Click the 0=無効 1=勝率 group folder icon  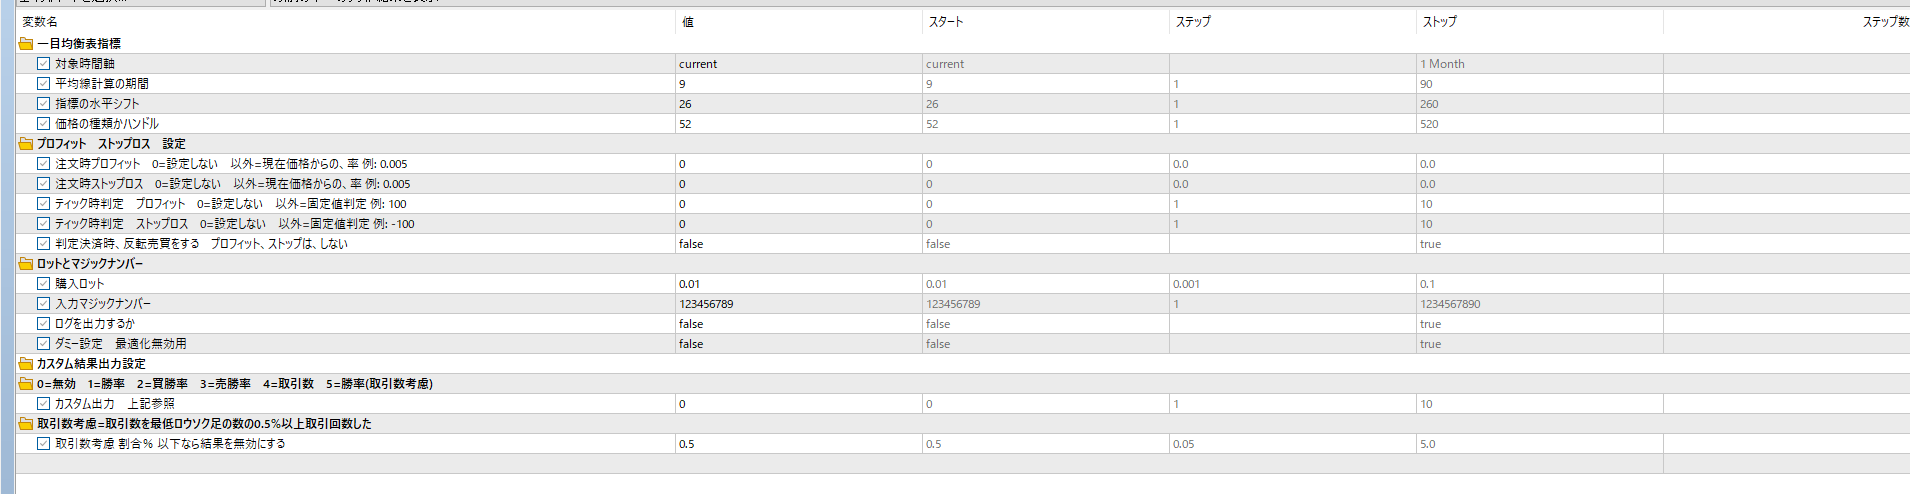[26, 384]
